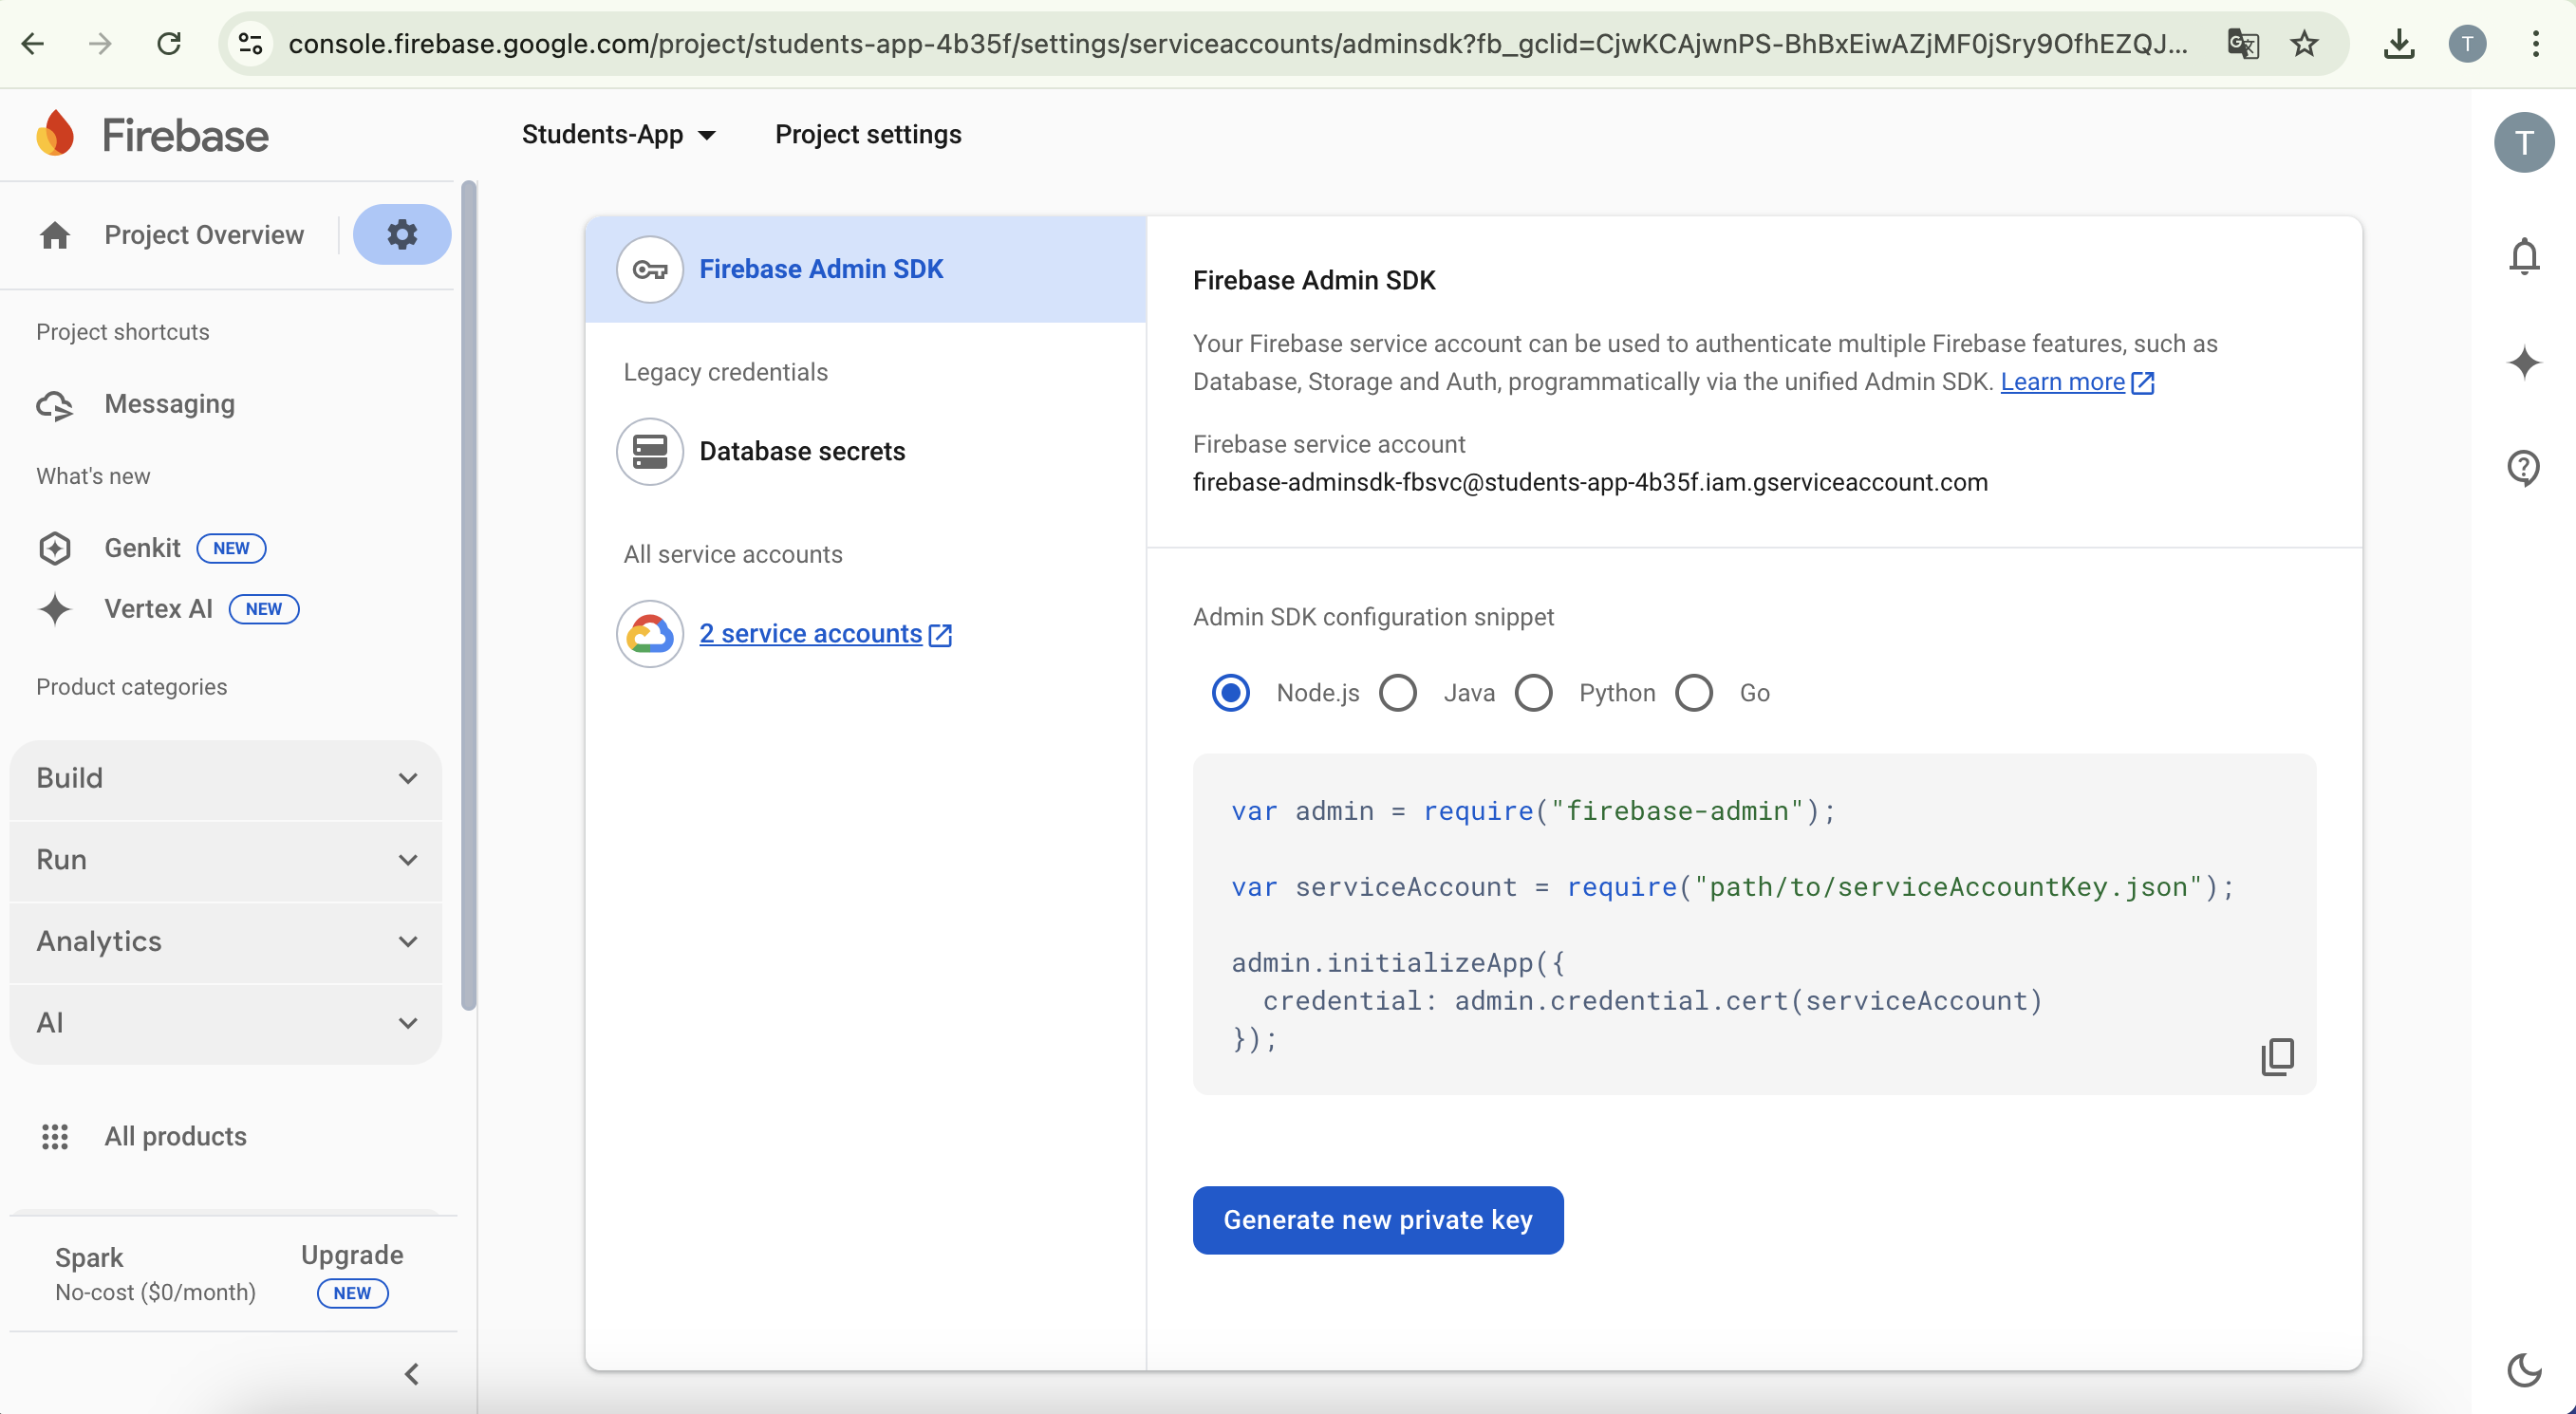The height and width of the screenshot is (1414, 2576).
Task: Click the admin.initializeApp code line
Action: tap(1398, 962)
